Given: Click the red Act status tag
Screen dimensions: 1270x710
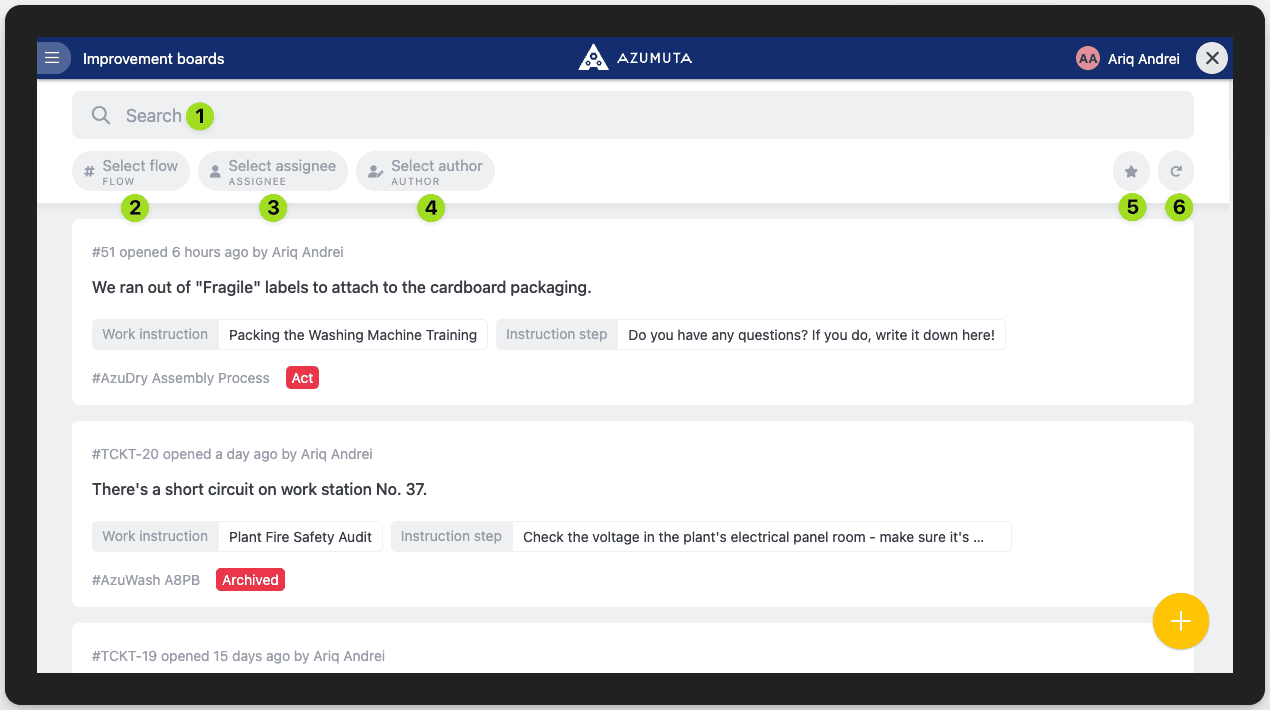Looking at the screenshot, I should coord(302,378).
